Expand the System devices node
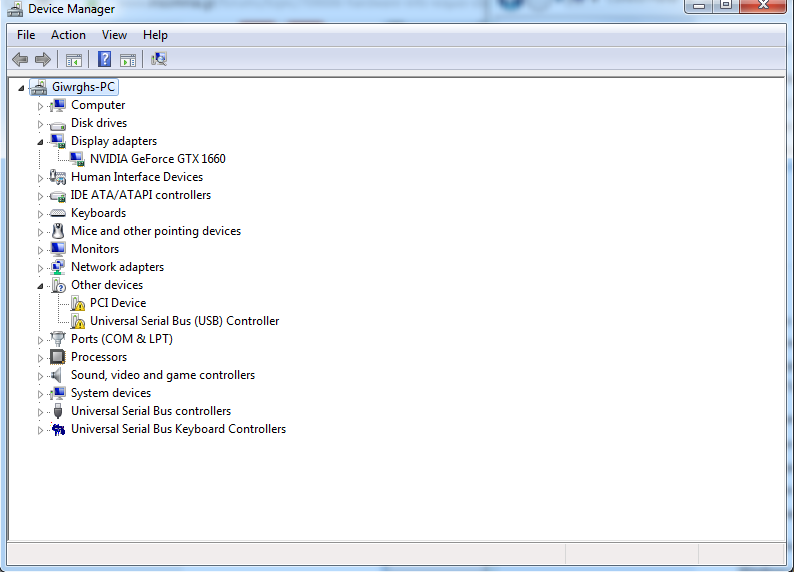794x572 pixels. click(x=40, y=394)
